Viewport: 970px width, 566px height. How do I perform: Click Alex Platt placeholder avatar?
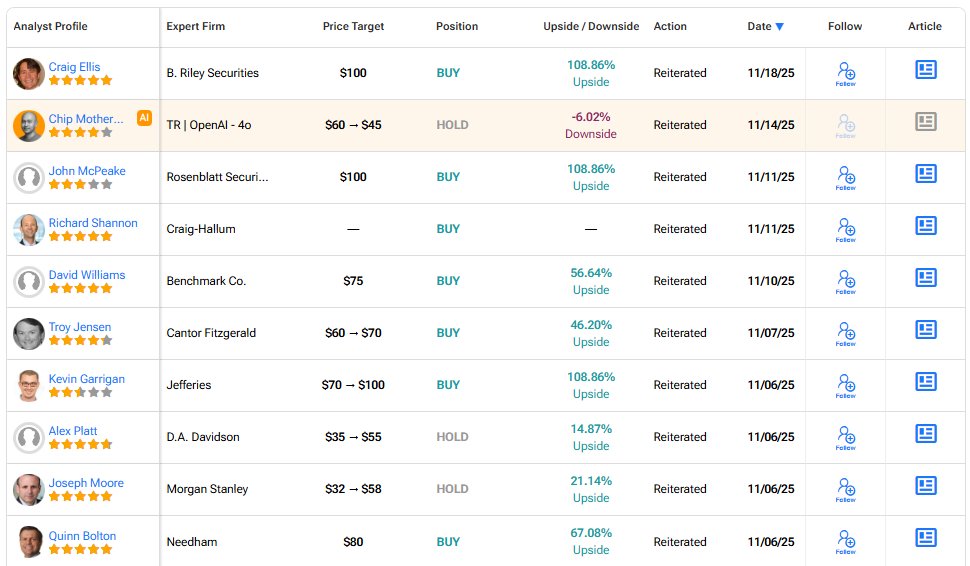(28, 437)
